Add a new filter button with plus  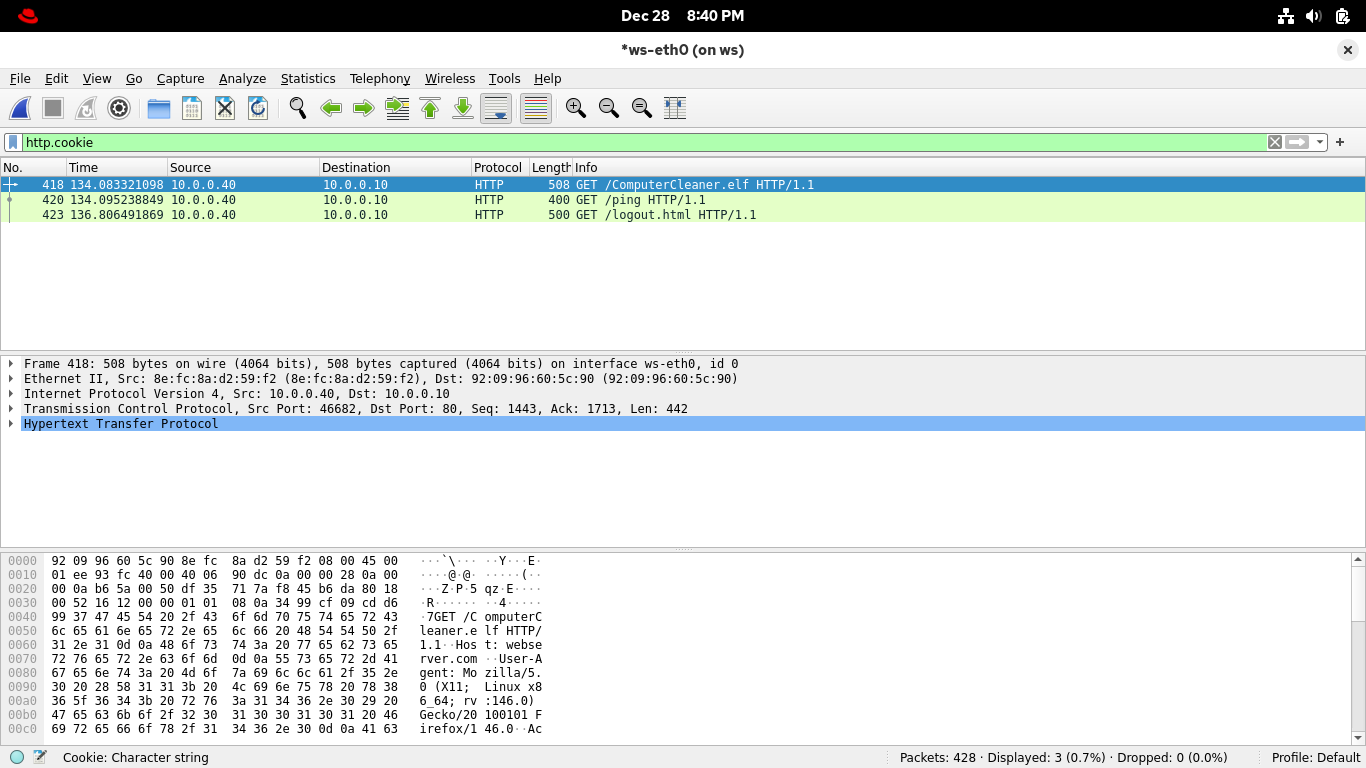(1340, 143)
